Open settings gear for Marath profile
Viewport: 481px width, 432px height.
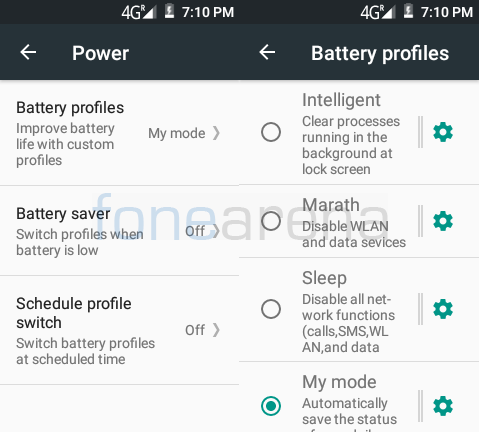[443, 221]
